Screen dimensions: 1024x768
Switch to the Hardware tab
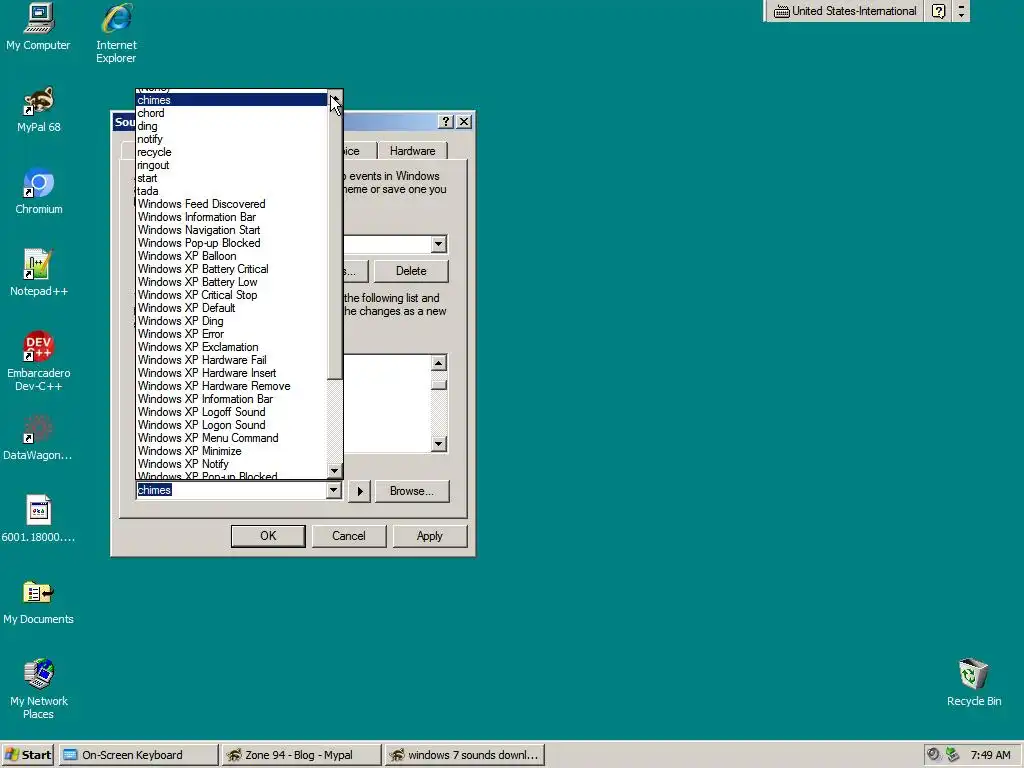(x=412, y=151)
